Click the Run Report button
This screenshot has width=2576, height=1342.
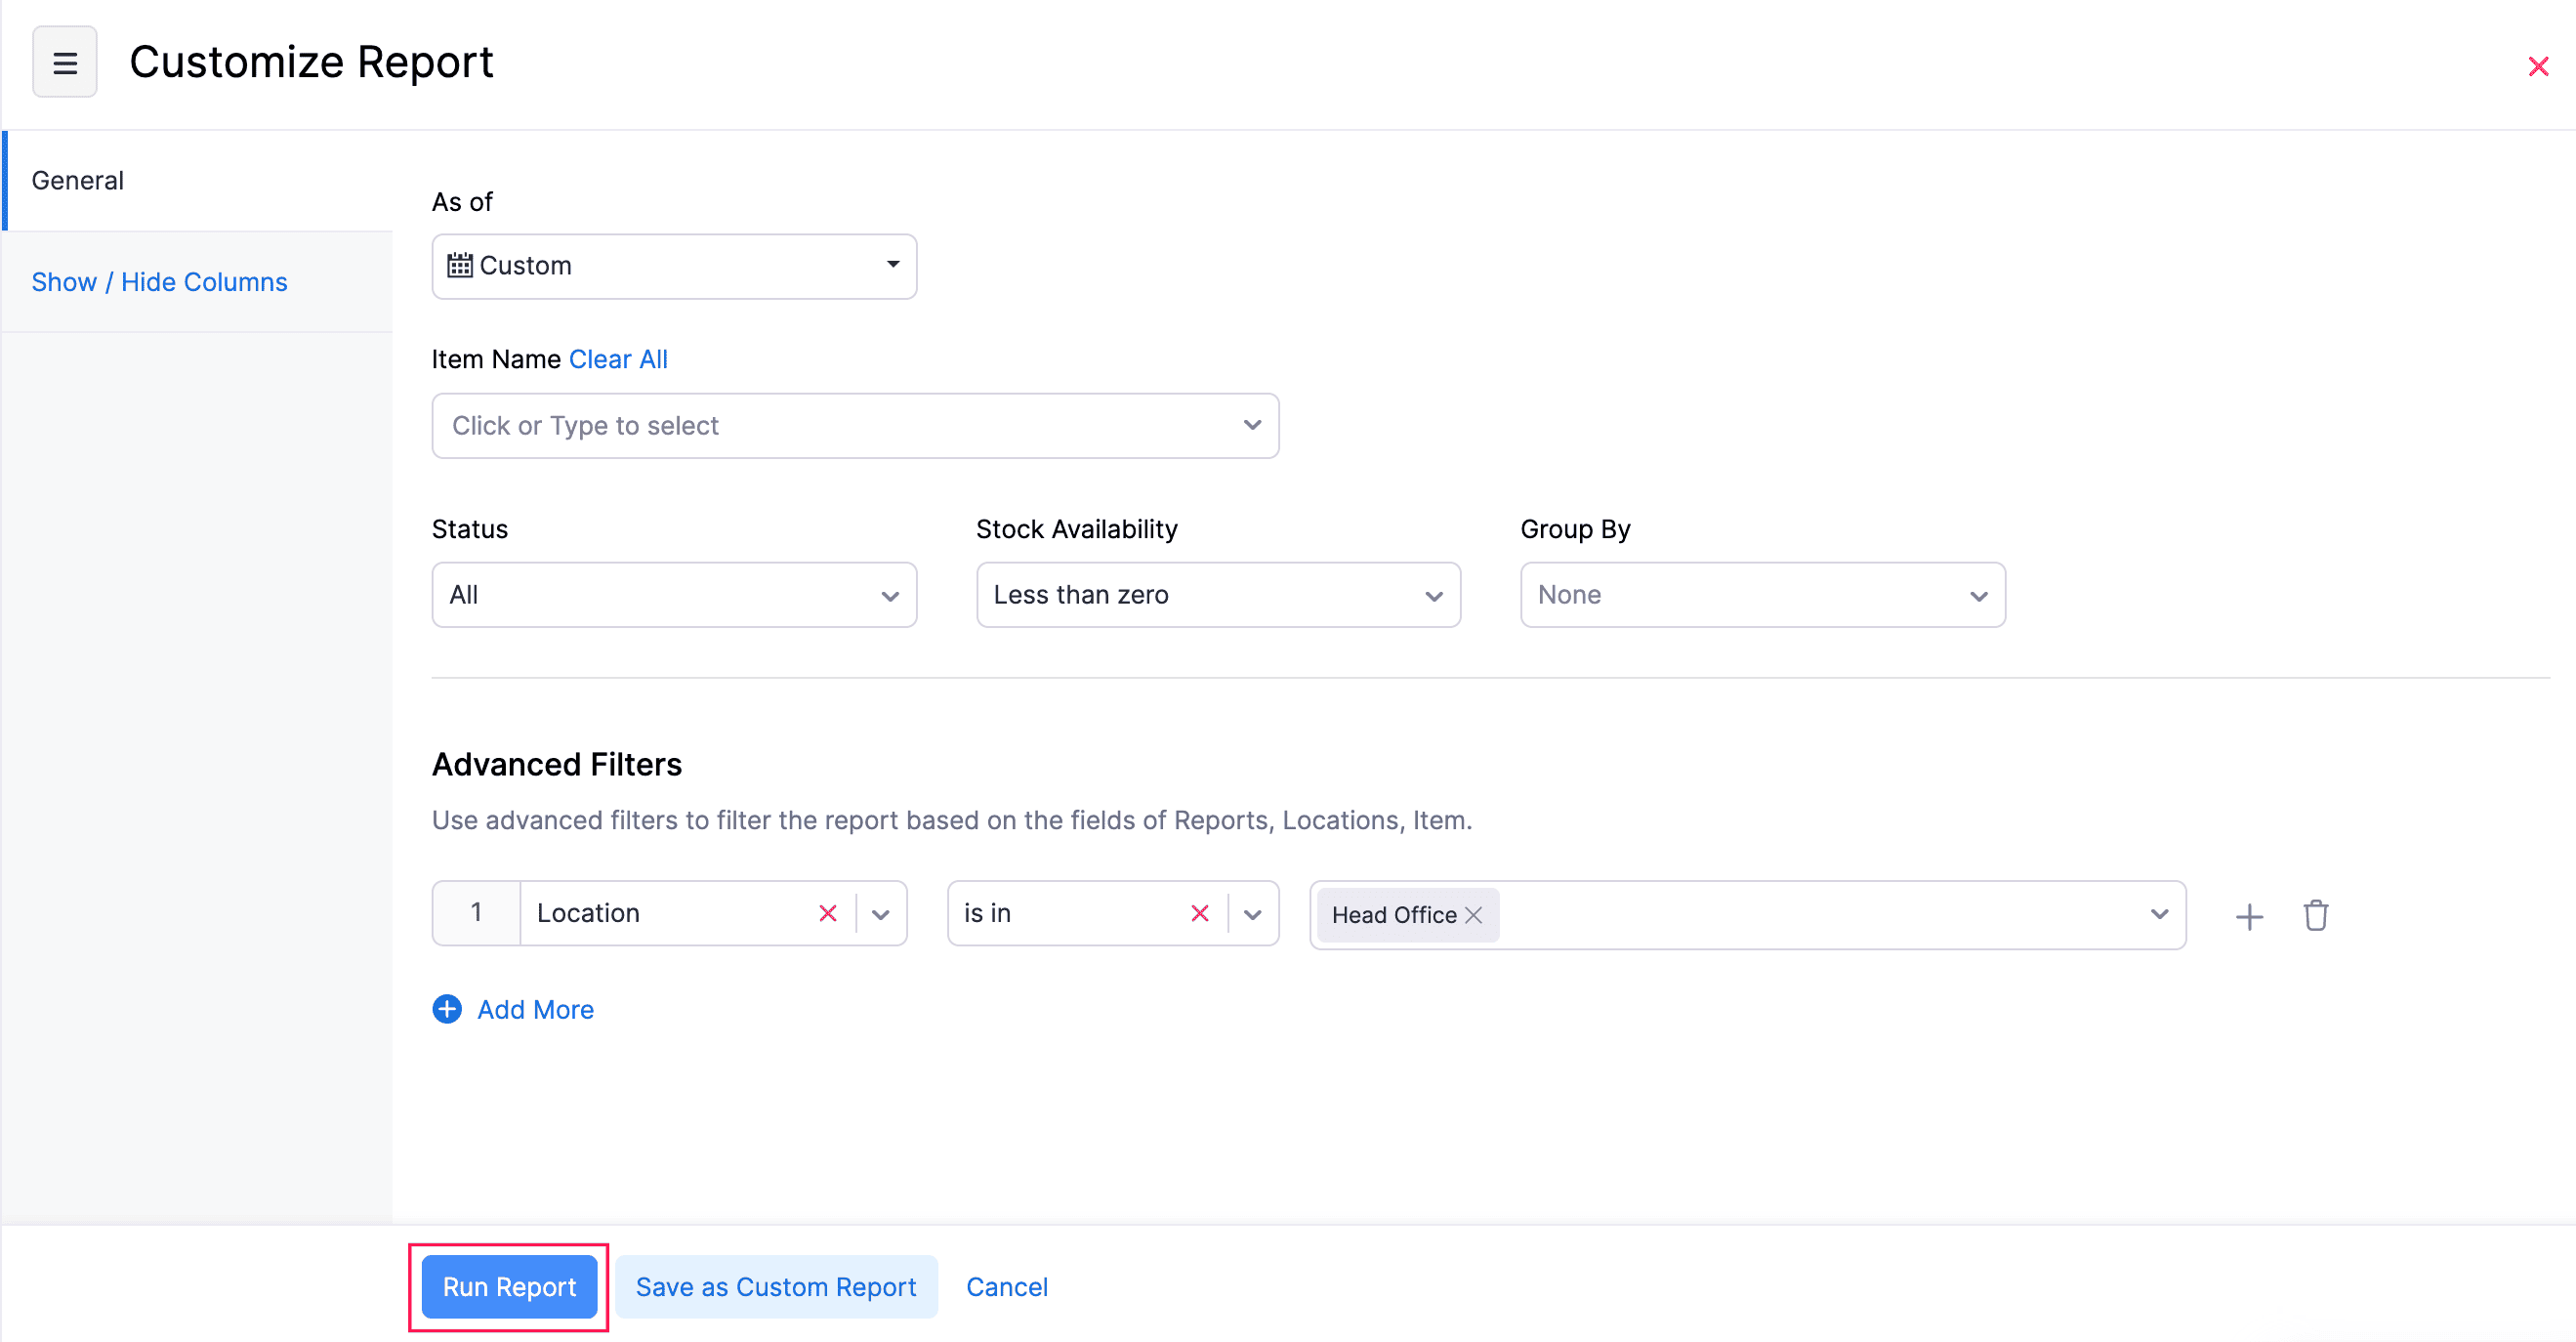(509, 1286)
